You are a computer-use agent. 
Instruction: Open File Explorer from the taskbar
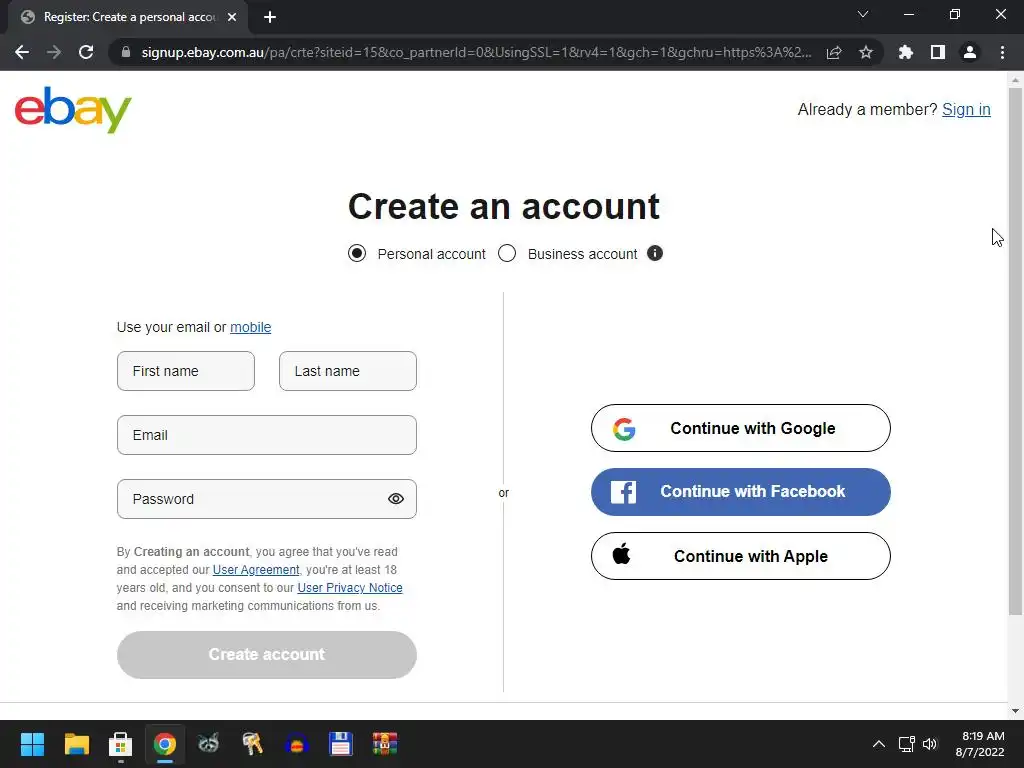point(76,744)
